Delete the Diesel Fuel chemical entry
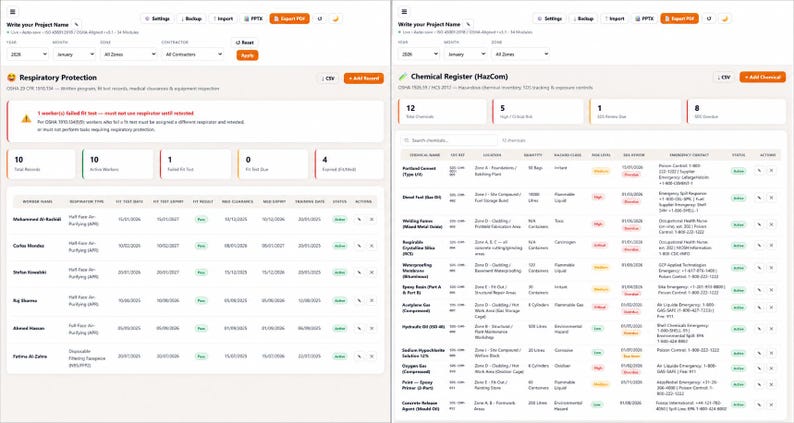Image resolution: width=794 pixels, height=423 pixels. tap(771, 198)
